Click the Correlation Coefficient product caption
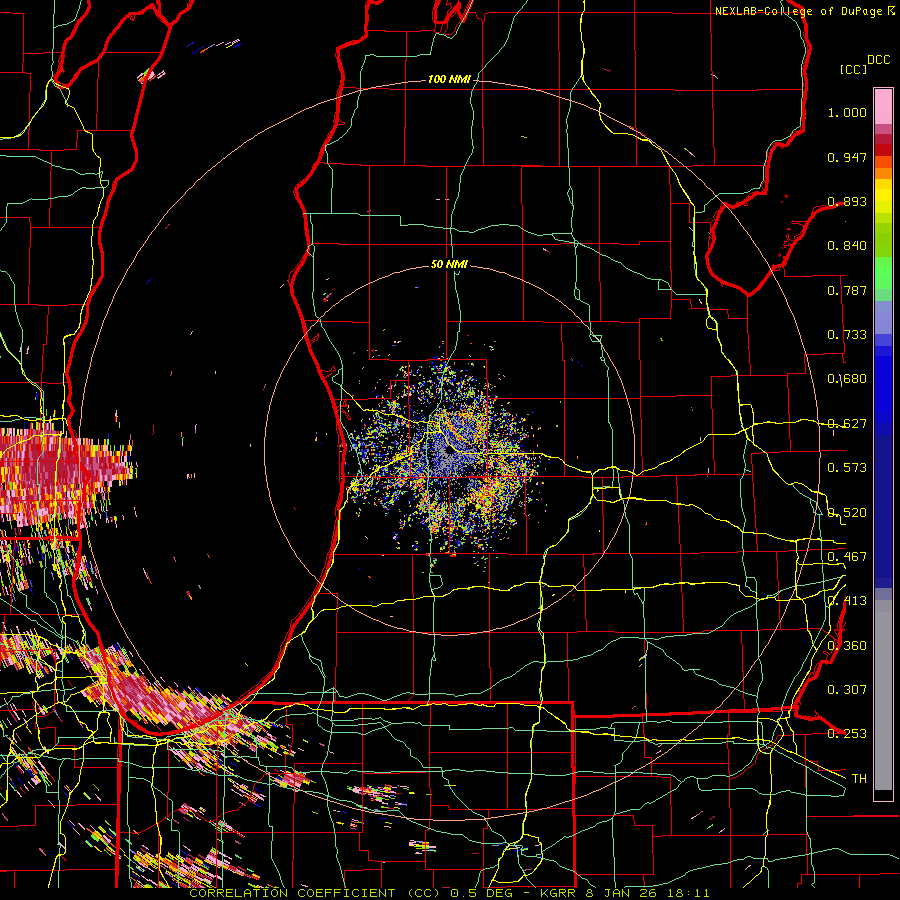900x900 pixels. (x=449, y=893)
